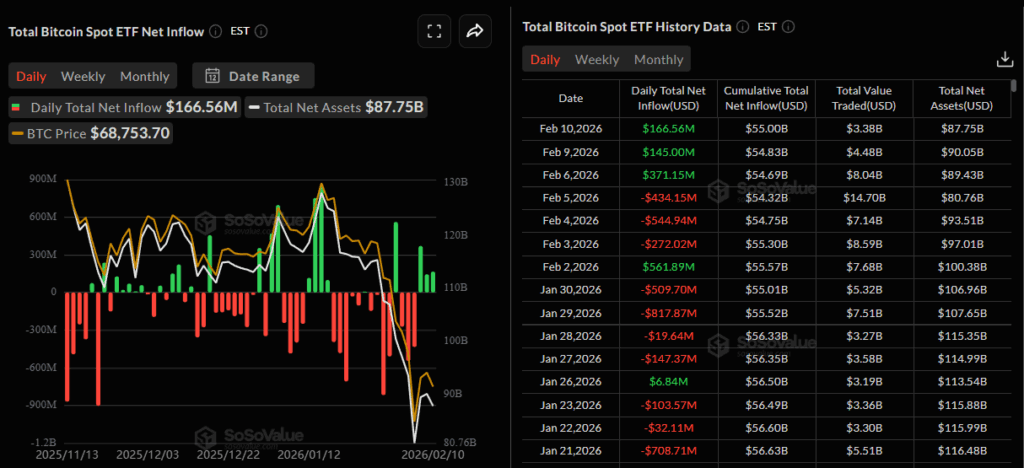
Task: Download the ETF history data
Action: tap(1005, 60)
